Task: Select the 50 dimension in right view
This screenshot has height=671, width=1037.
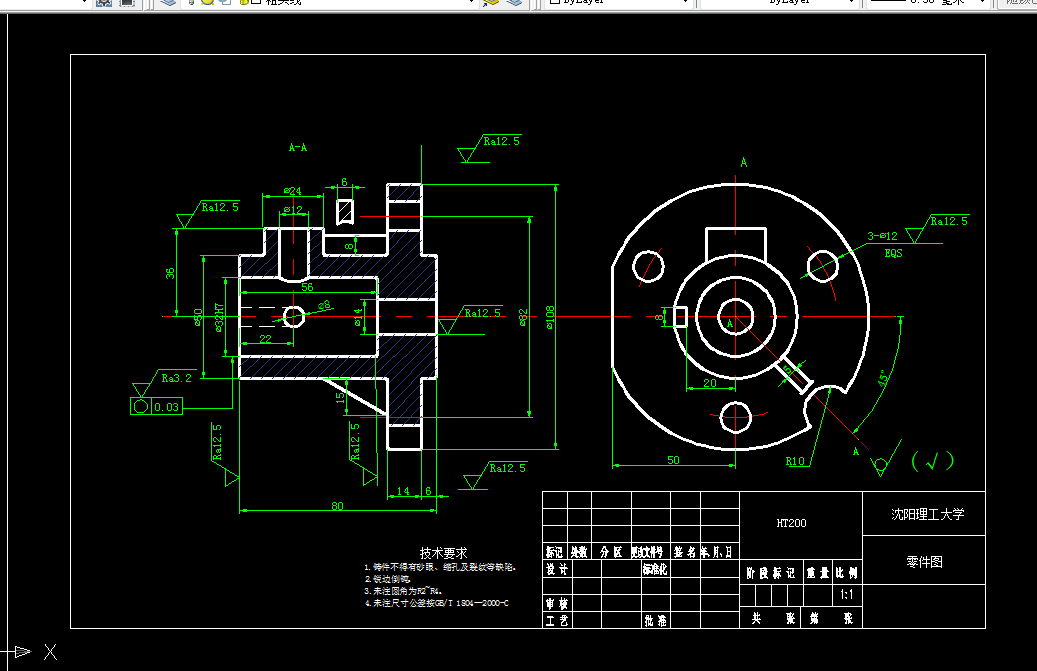Action: [673, 460]
